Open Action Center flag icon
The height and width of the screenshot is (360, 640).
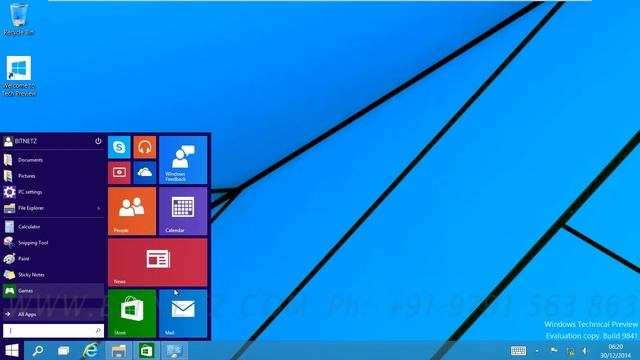(x=554, y=351)
